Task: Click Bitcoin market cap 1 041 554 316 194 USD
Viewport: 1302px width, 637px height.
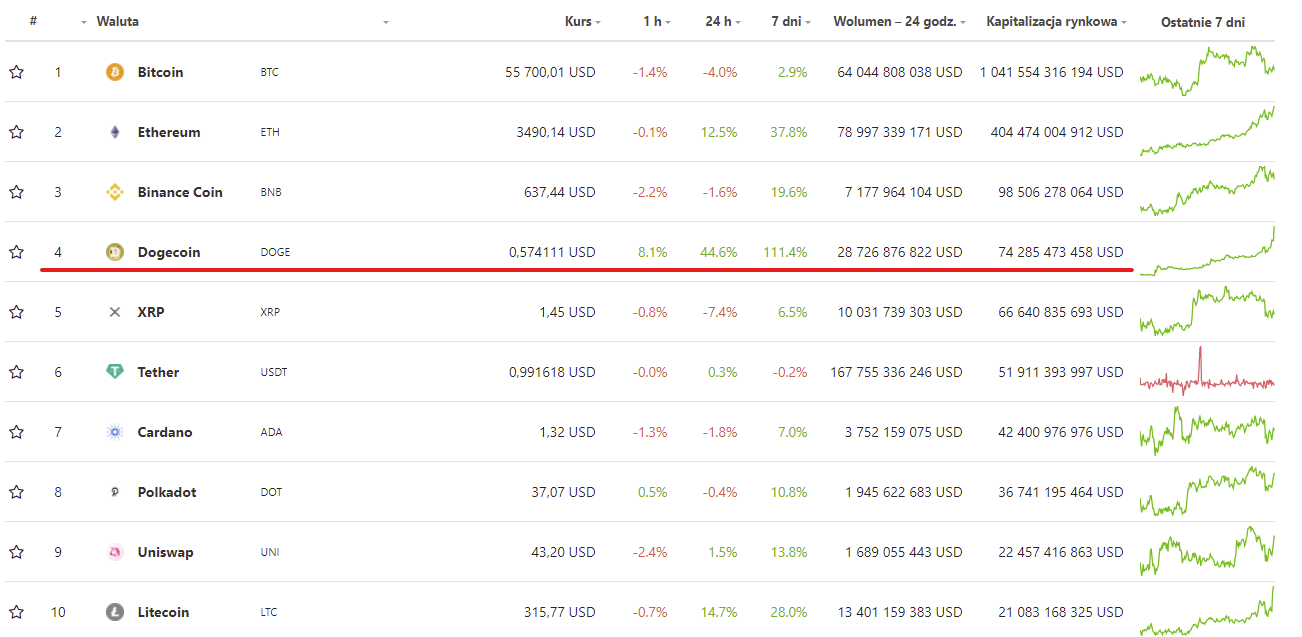Action: [x=1052, y=72]
